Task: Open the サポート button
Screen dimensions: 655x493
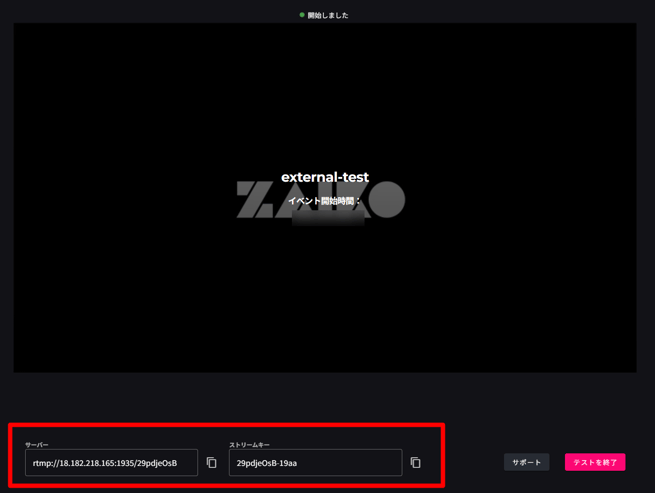Action: tap(526, 462)
